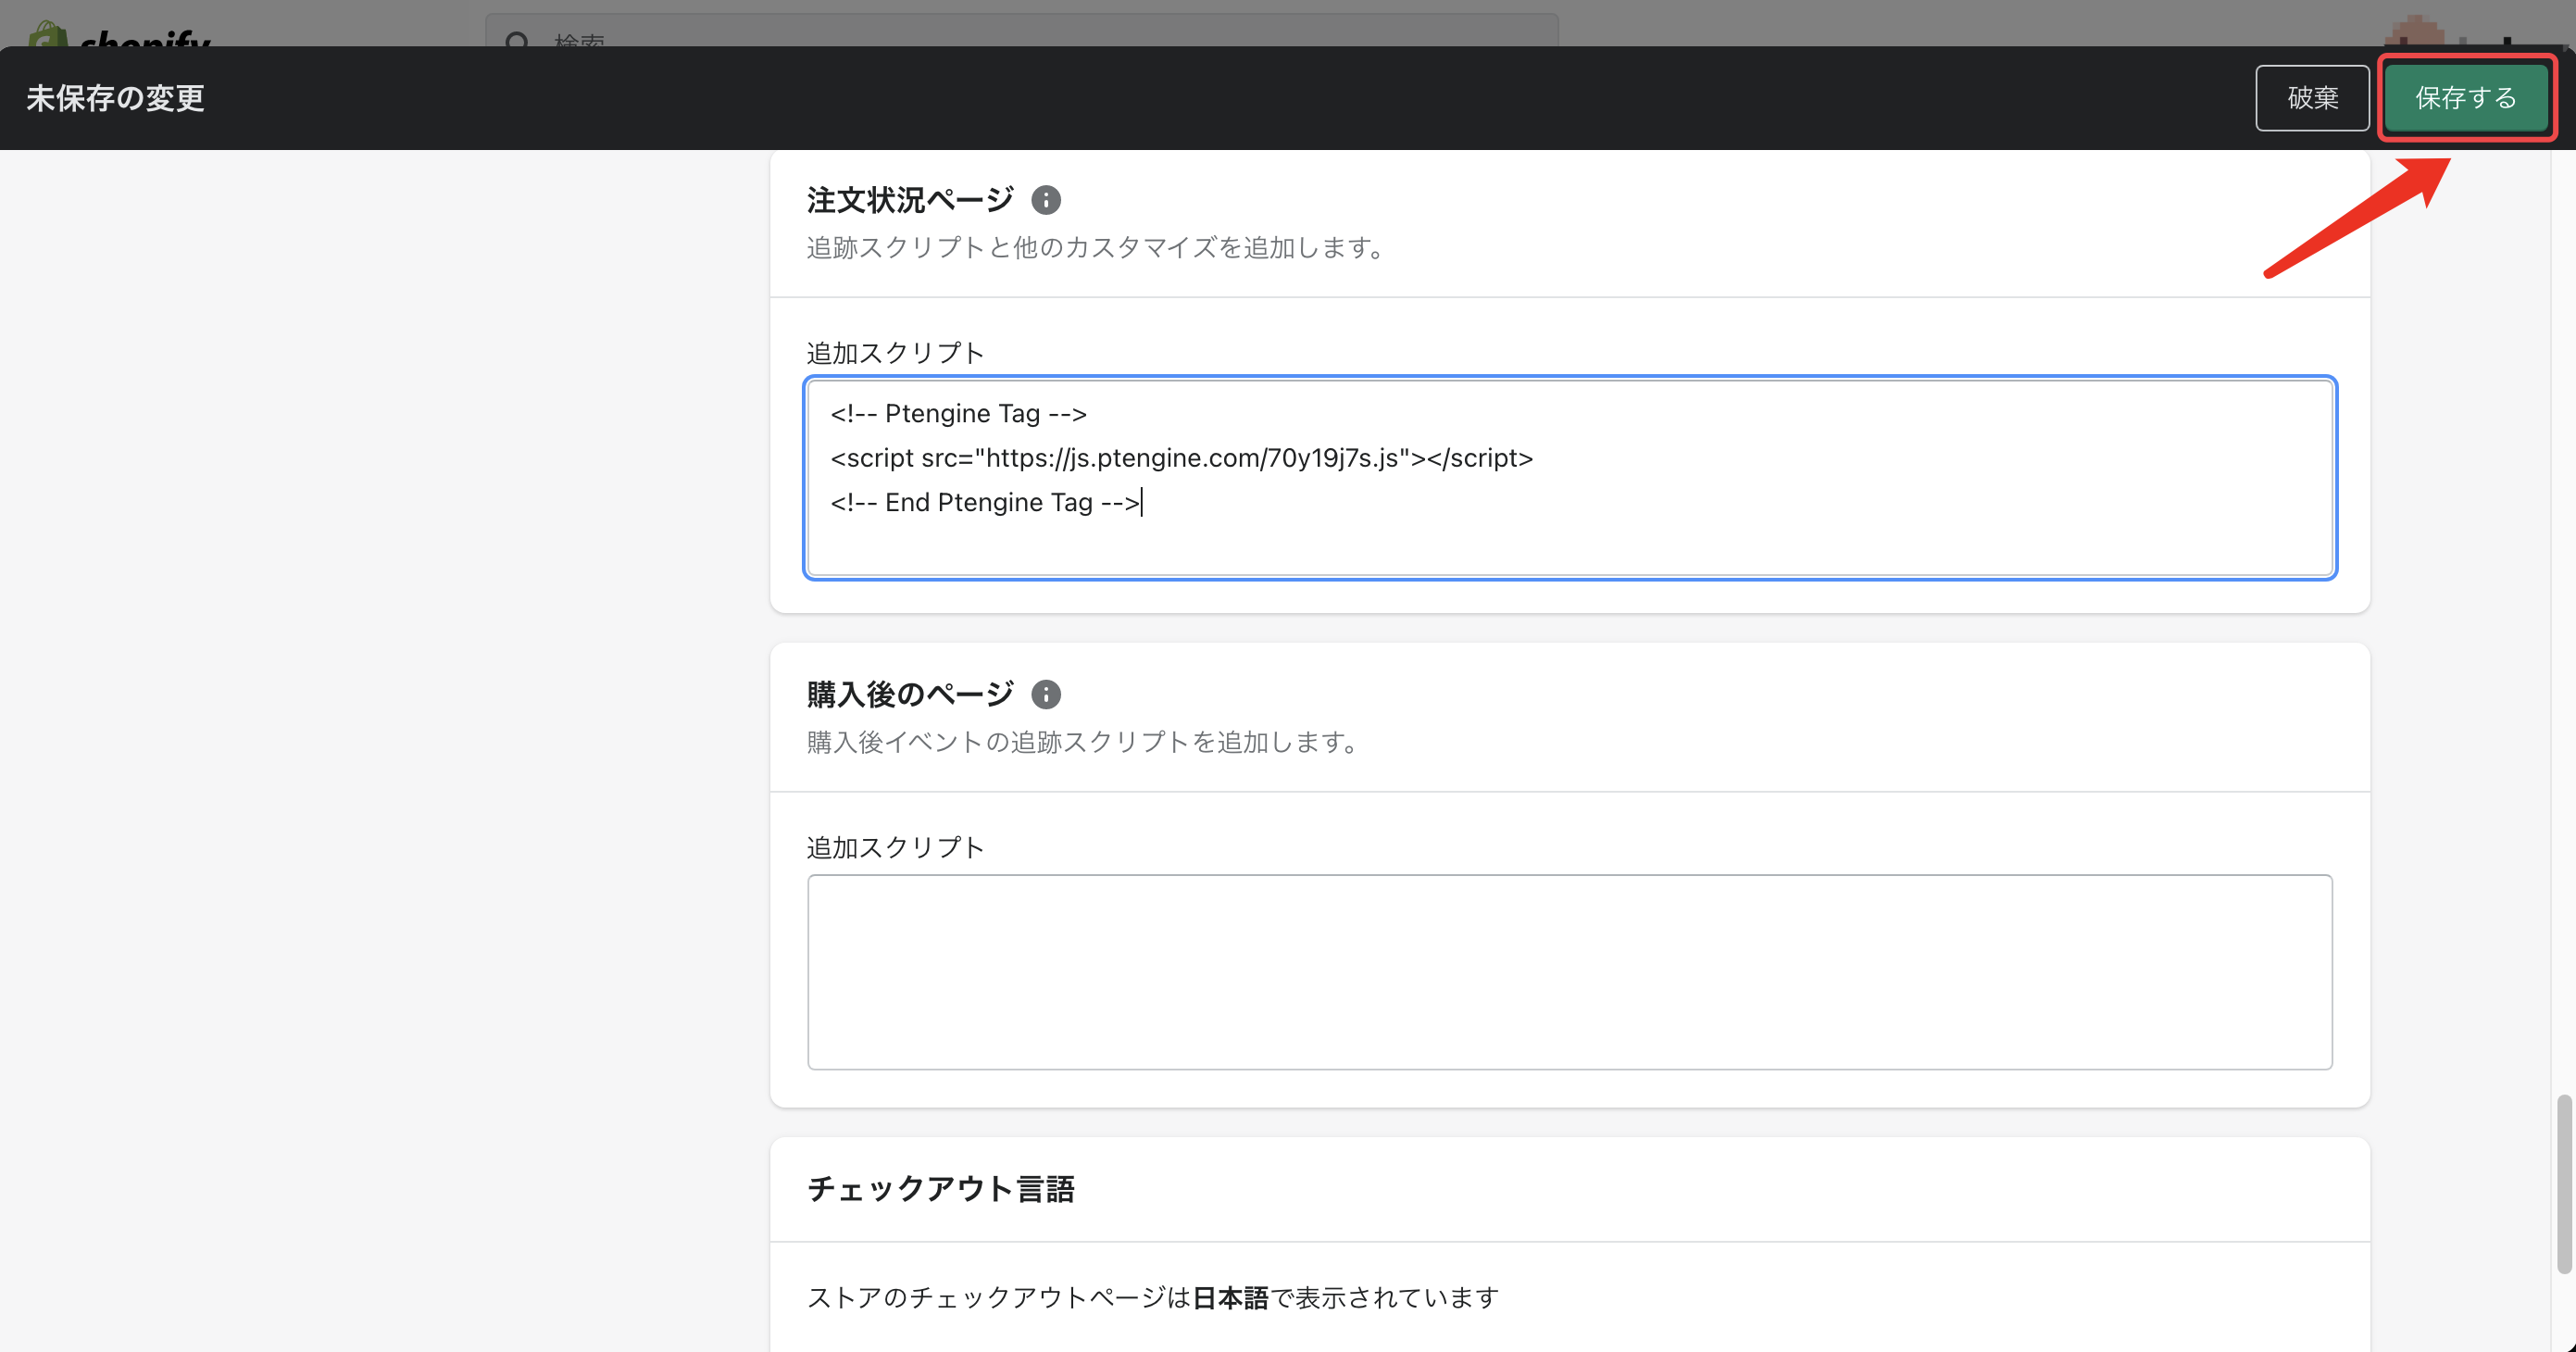Select the 未保存の変更 banner title
The image size is (2576, 1352).
[115, 98]
